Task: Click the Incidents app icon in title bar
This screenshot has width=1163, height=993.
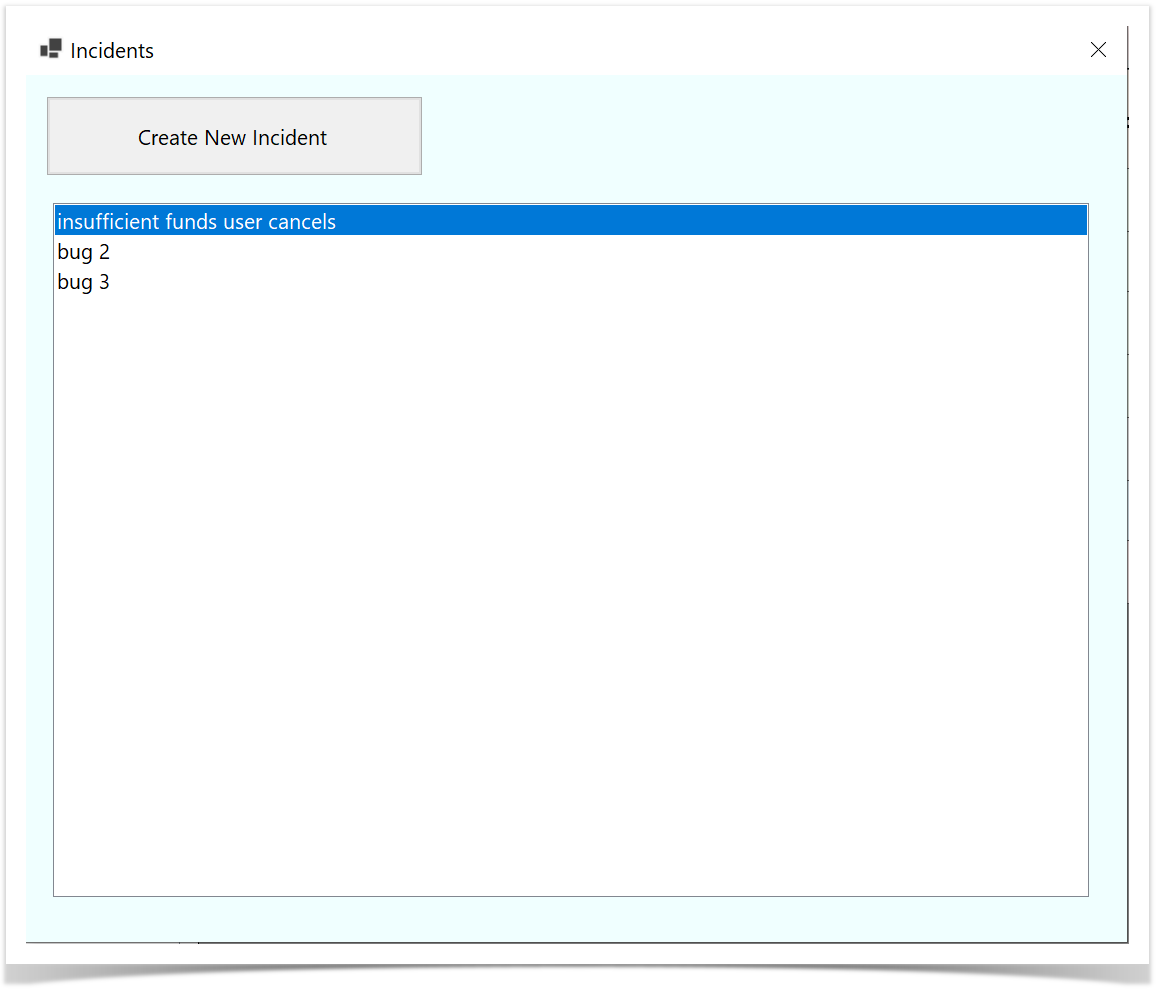Action: (50, 49)
